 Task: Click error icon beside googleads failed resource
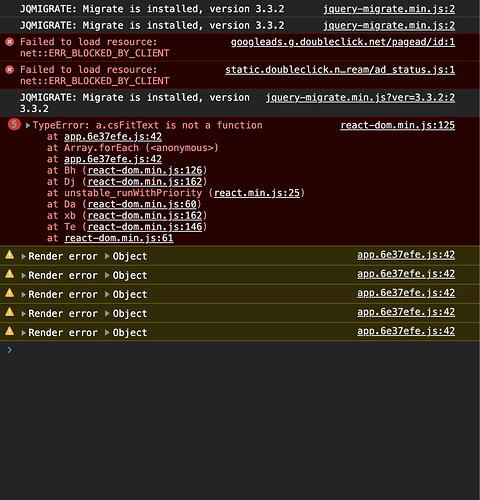point(10,42)
